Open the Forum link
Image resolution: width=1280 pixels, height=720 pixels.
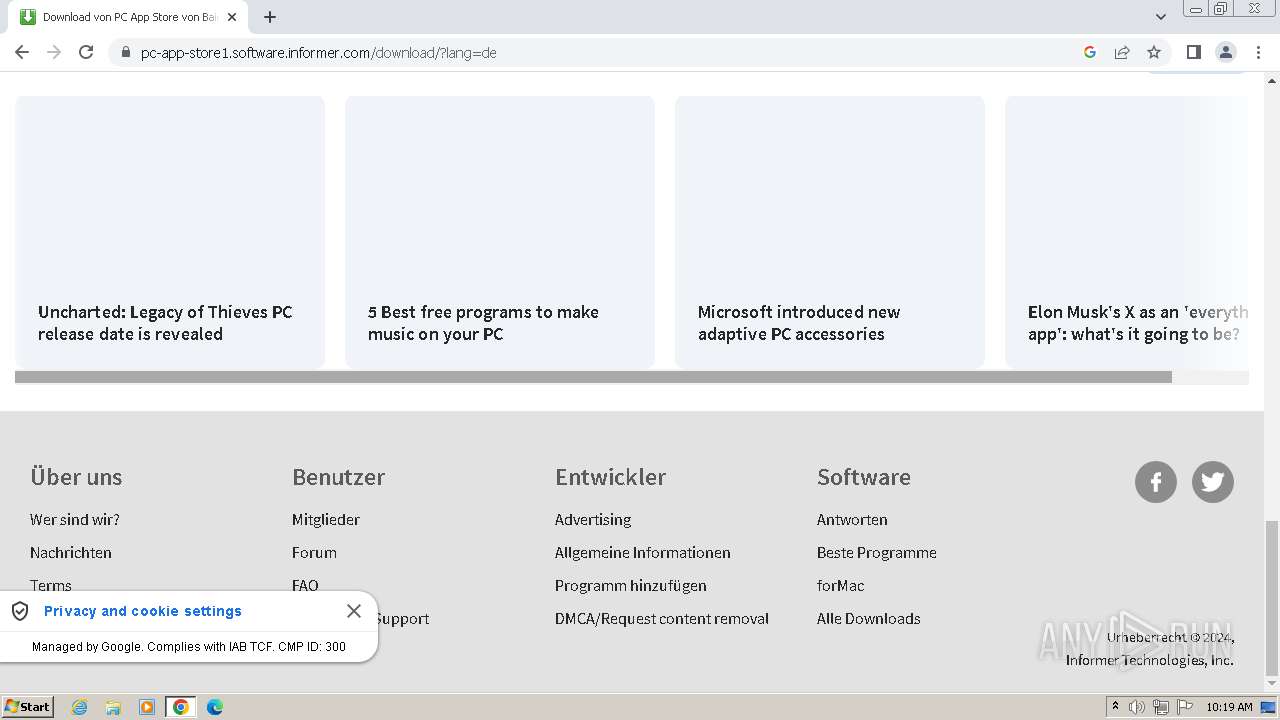pyautogui.click(x=314, y=552)
